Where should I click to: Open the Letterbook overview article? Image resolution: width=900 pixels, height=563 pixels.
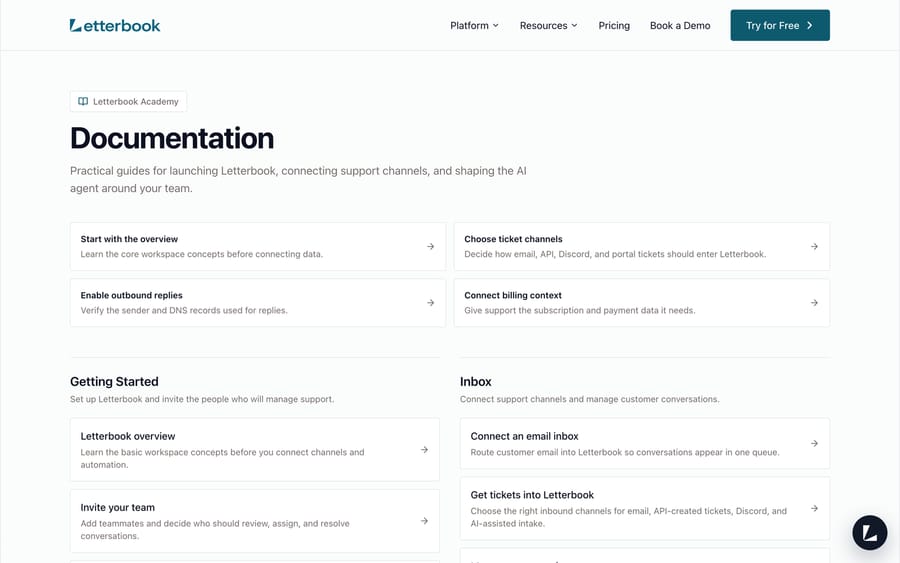[x=255, y=449]
